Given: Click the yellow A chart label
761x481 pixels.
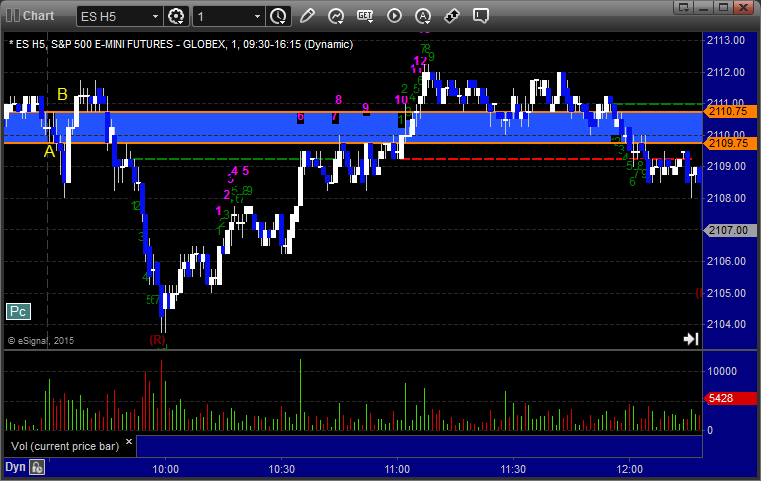Looking at the screenshot, I should (x=49, y=151).
